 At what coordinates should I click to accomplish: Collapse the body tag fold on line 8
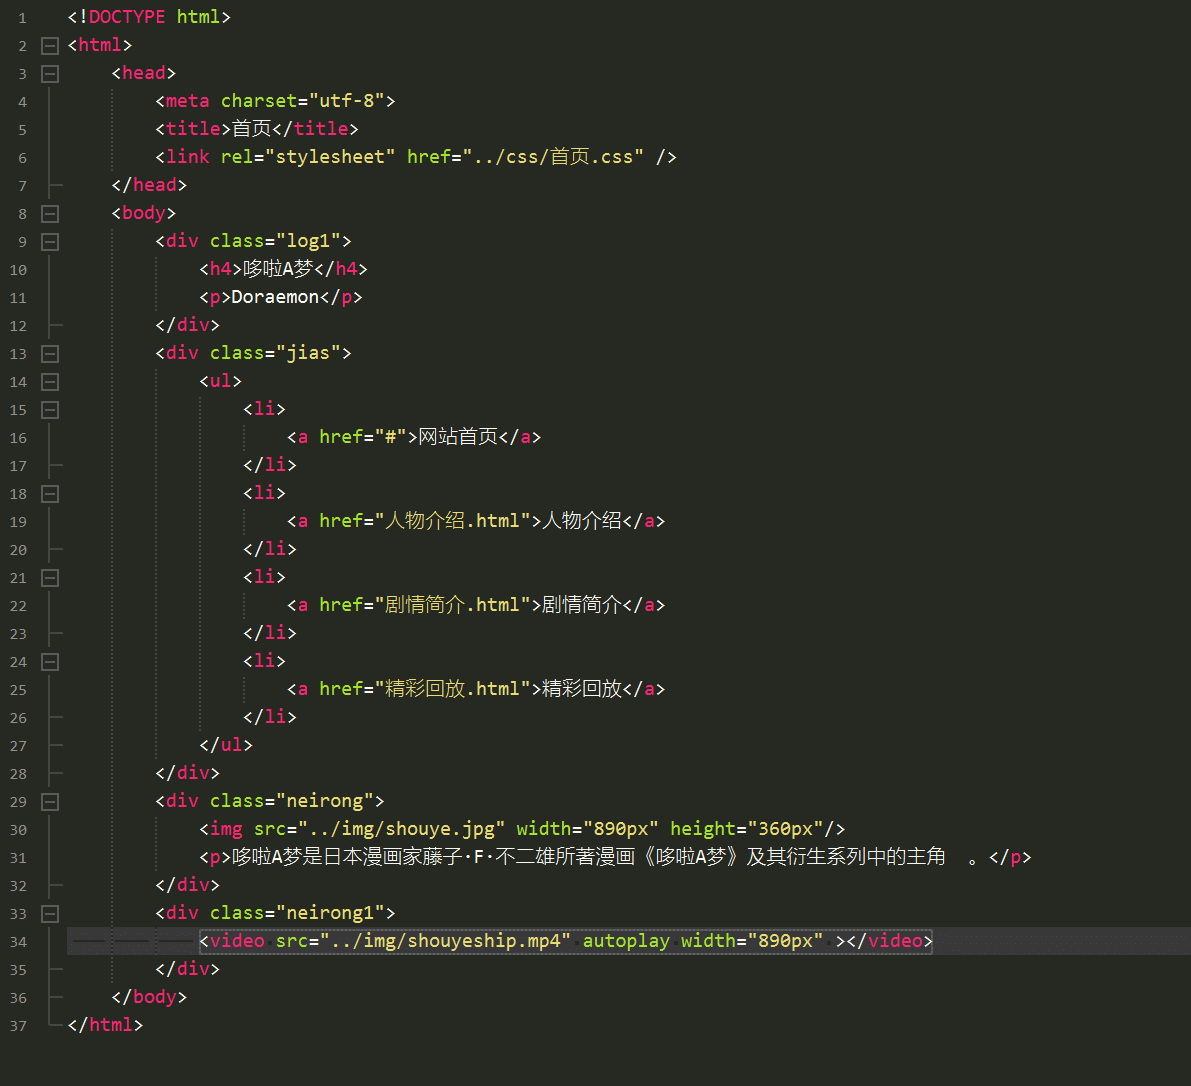click(50, 213)
